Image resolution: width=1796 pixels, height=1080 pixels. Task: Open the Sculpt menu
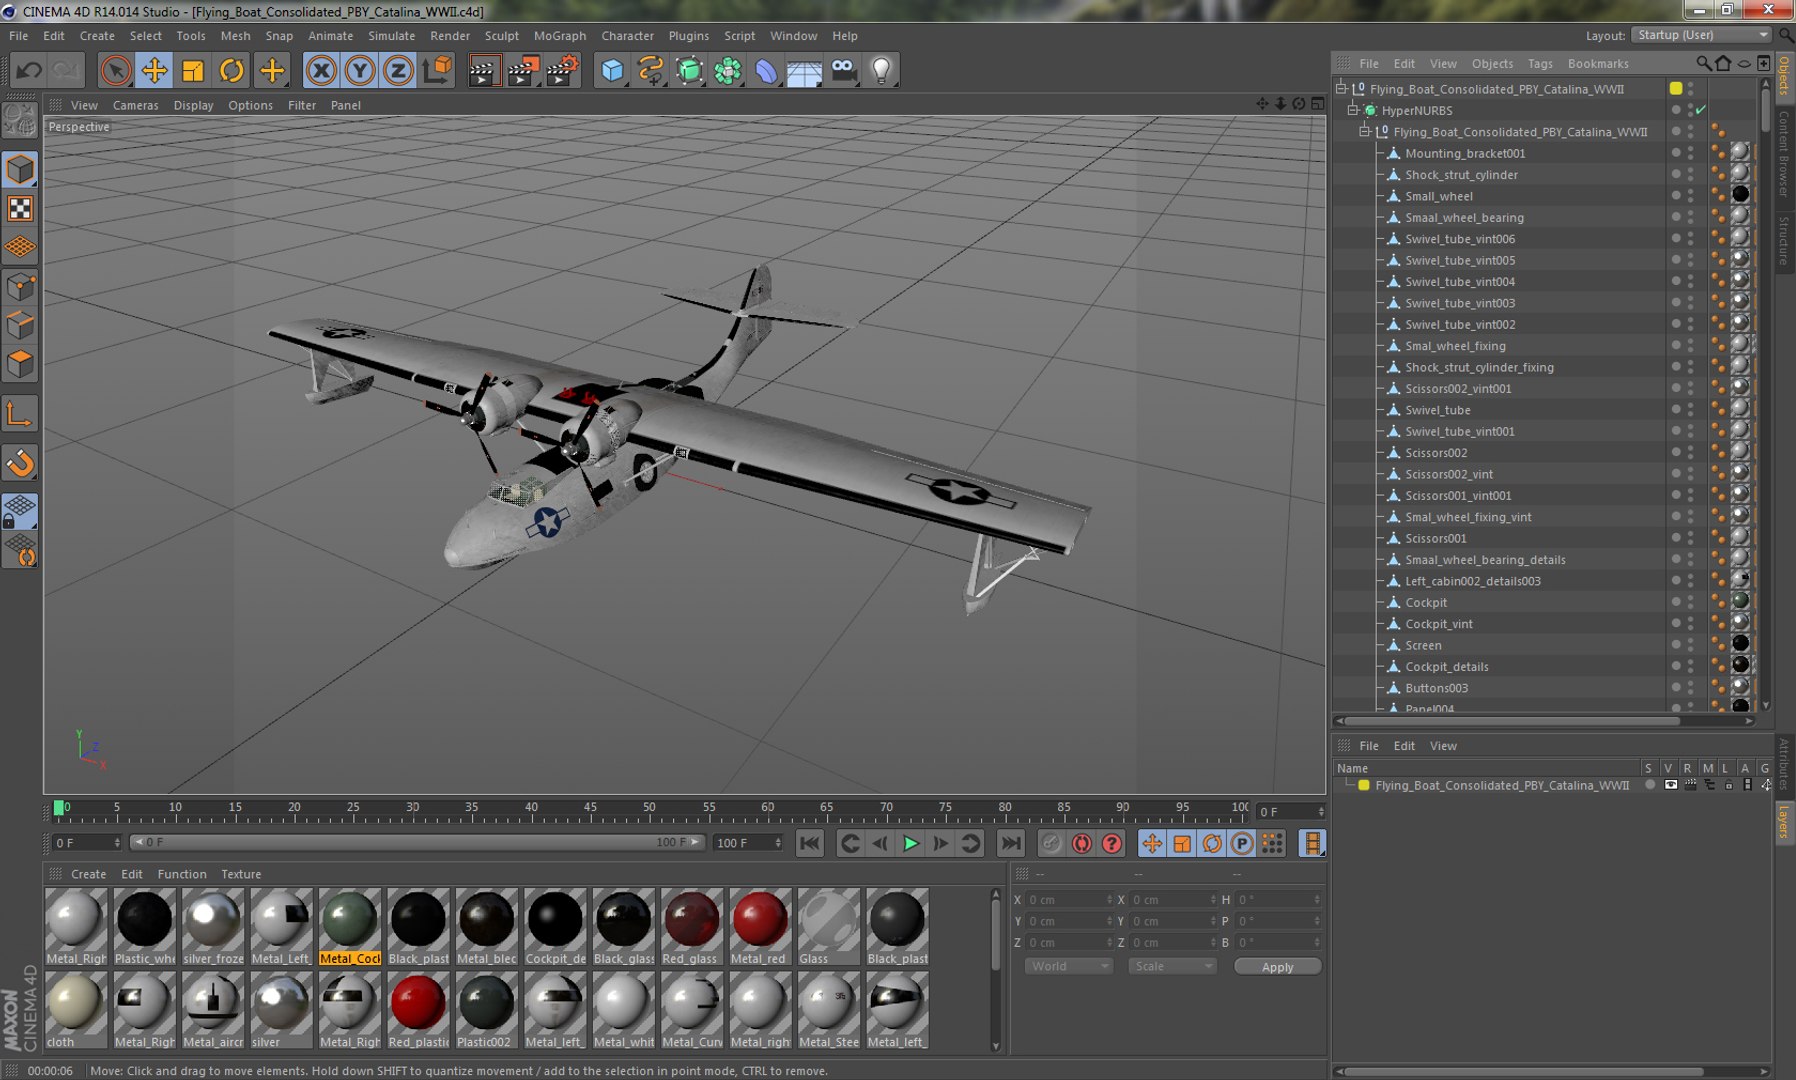pyautogui.click(x=502, y=35)
